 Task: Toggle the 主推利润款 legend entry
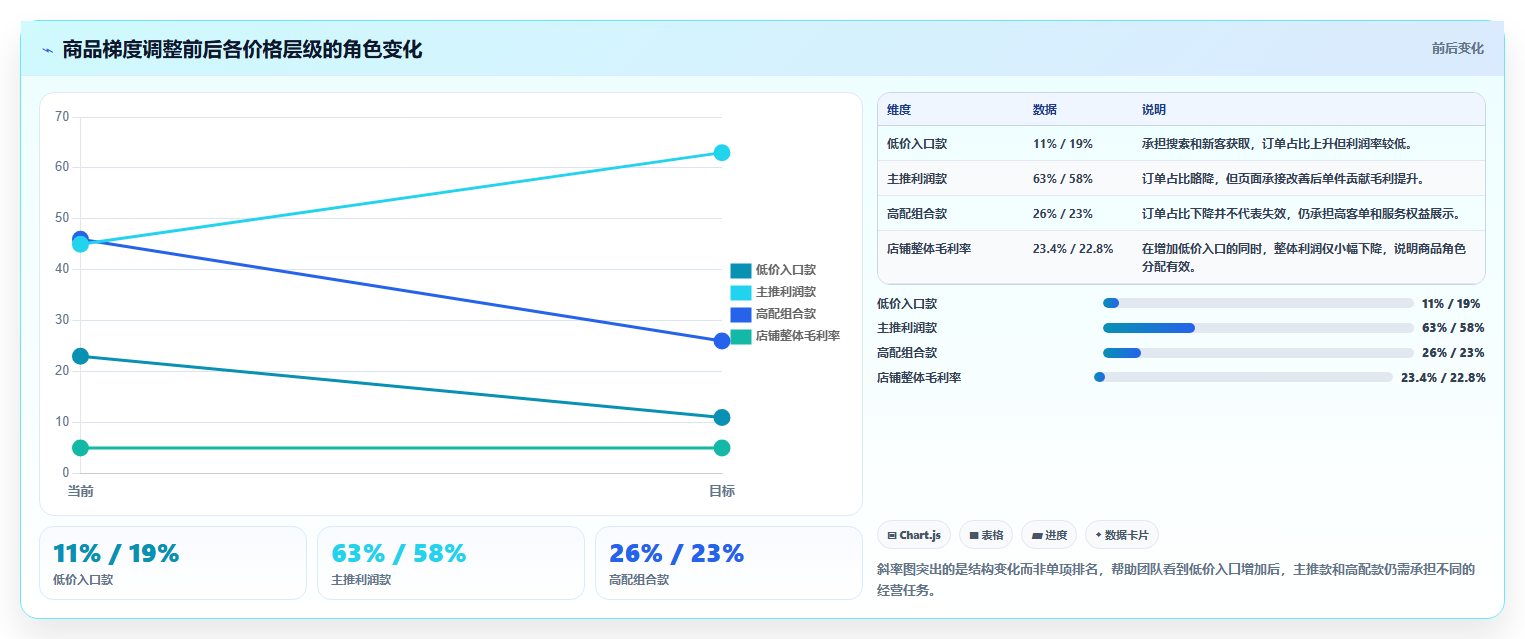point(773,292)
